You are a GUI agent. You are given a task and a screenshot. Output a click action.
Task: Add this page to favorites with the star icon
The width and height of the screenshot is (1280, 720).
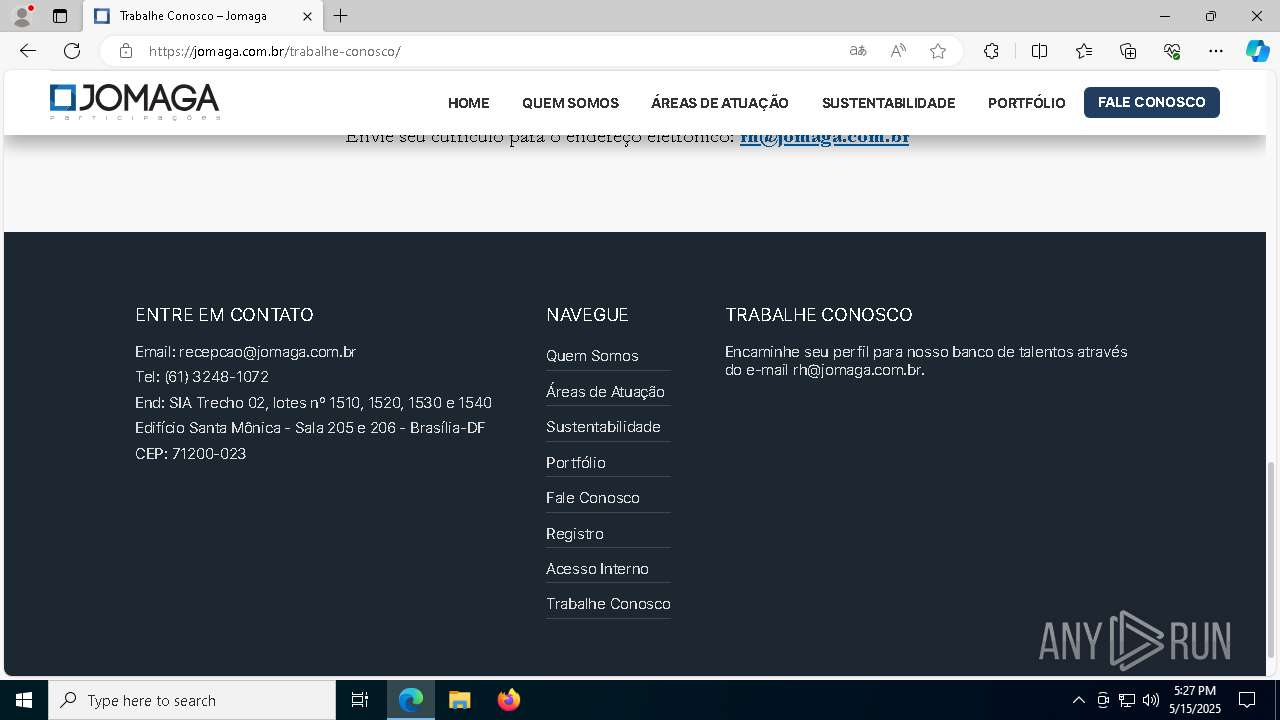938,51
